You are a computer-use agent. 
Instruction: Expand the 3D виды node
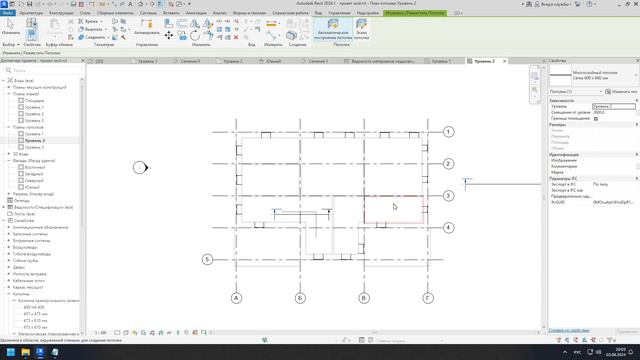point(9,154)
